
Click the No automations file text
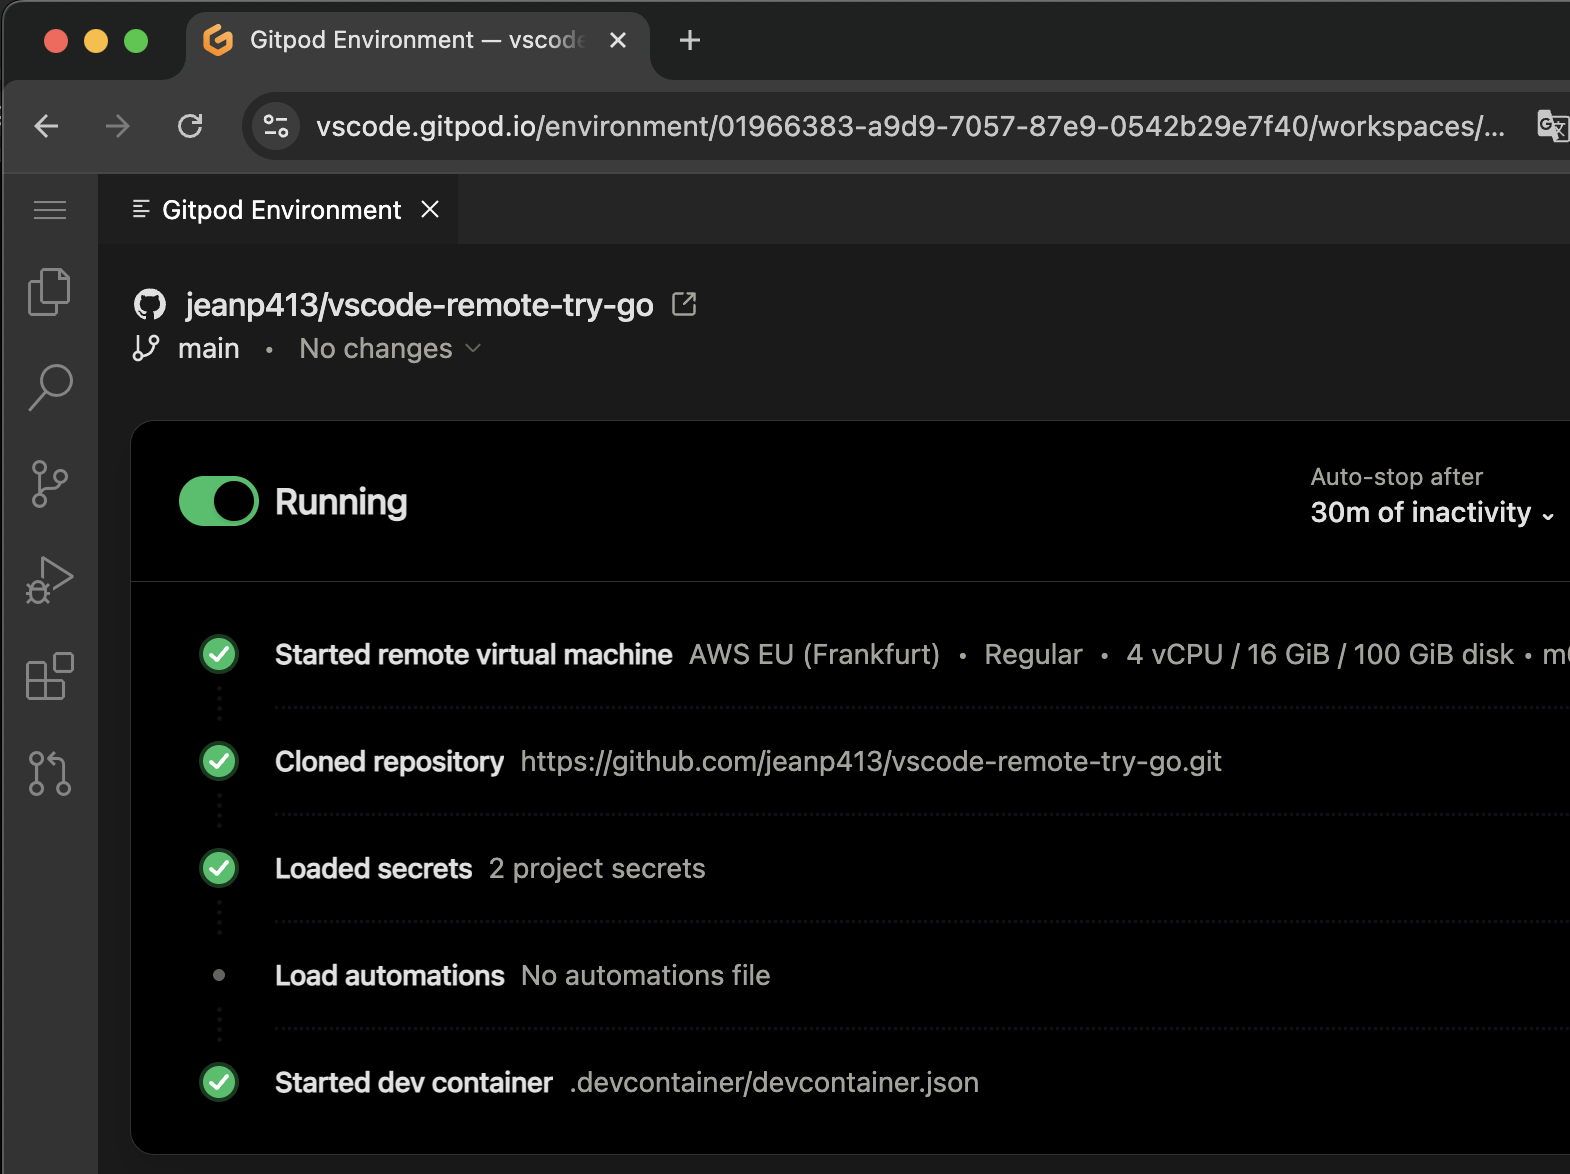pos(645,975)
